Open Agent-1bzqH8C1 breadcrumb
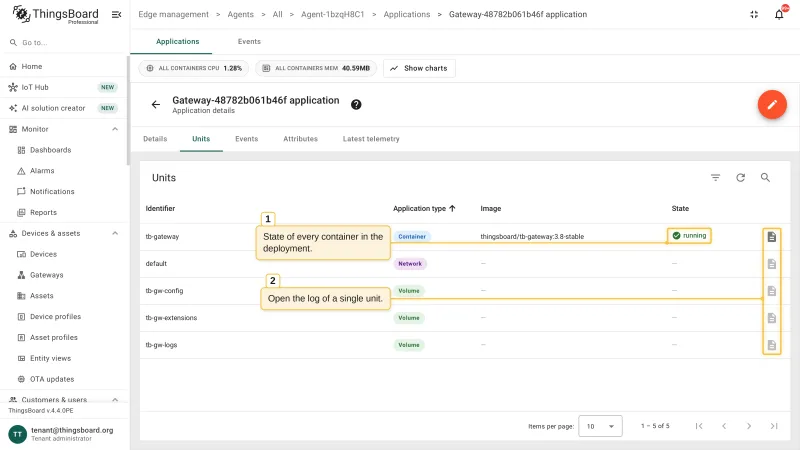This screenshot has width=800, height=450. tap(333, 14)
